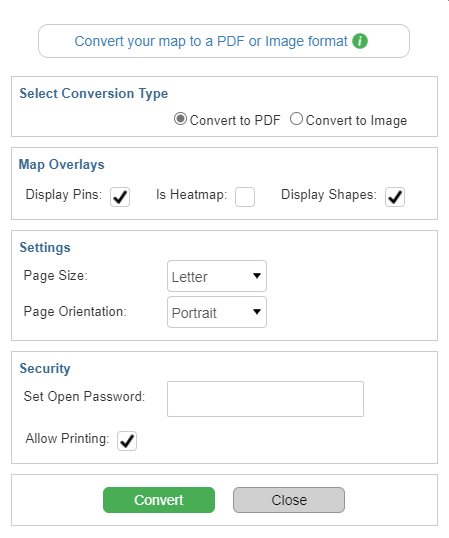This screenshot has width=449, height=538.
Task: Click the Allow Printing label
Action: [x=67, y=438]
